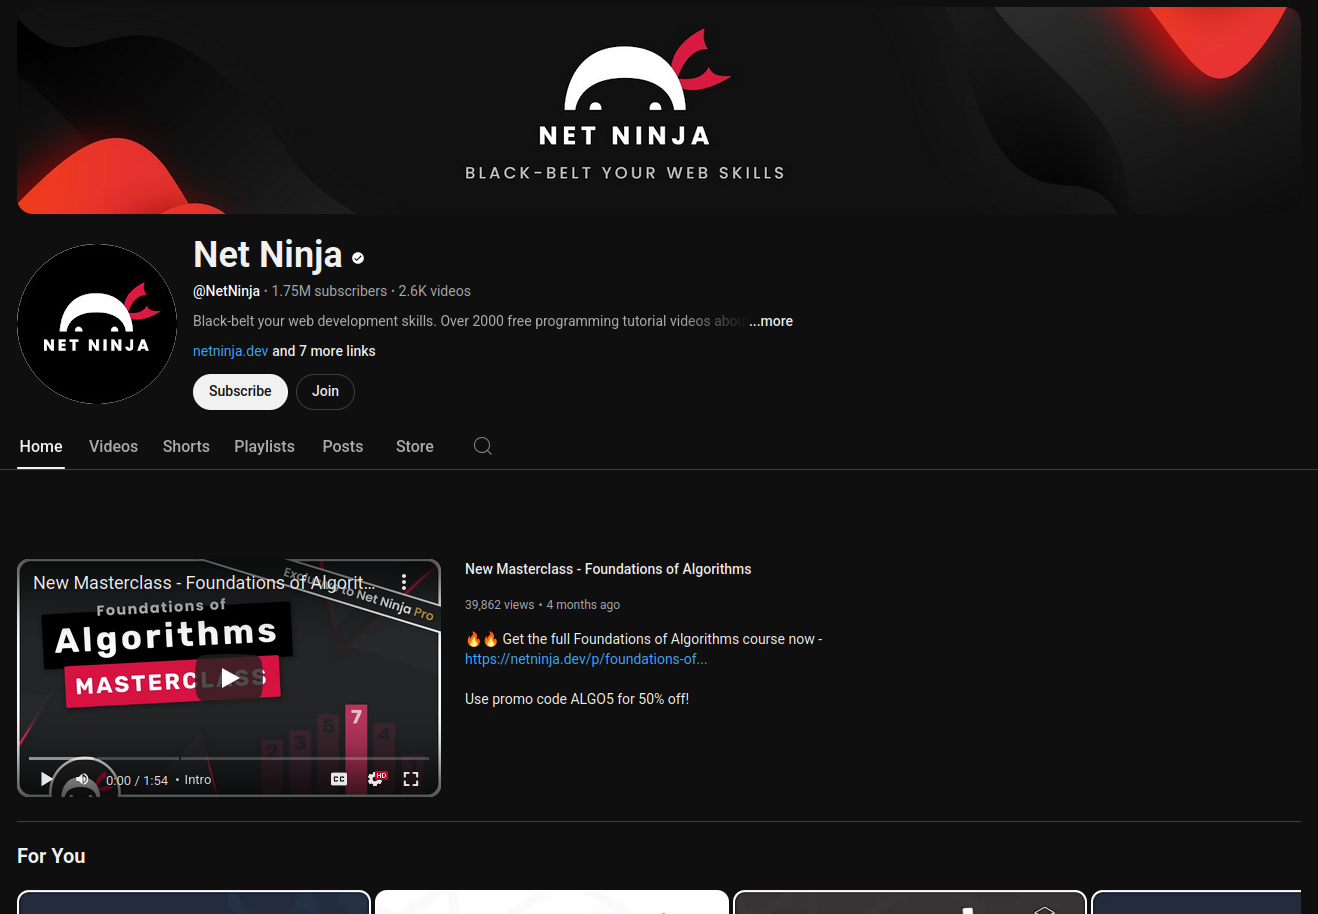Image resolution: width=1318 pixels, height=914 pixels.
Task: Open the Posts tab
Action: click(343, 446)
